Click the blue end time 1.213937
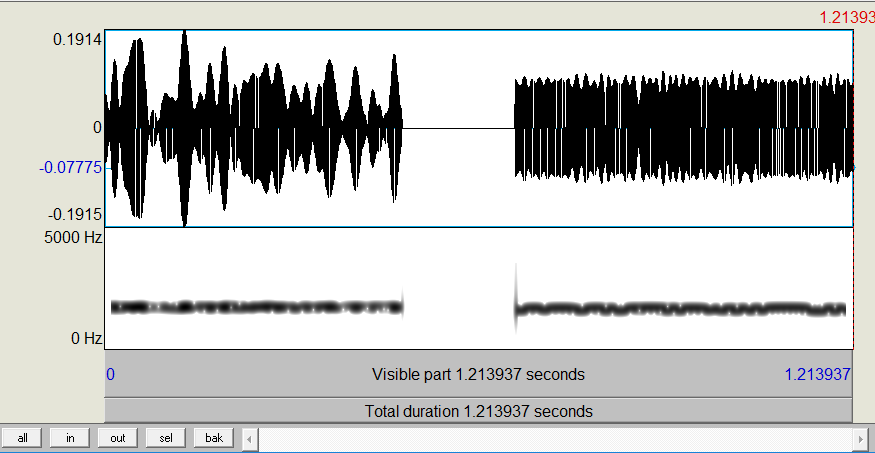This screenshot has height=453, width=875. pos(818,374)
